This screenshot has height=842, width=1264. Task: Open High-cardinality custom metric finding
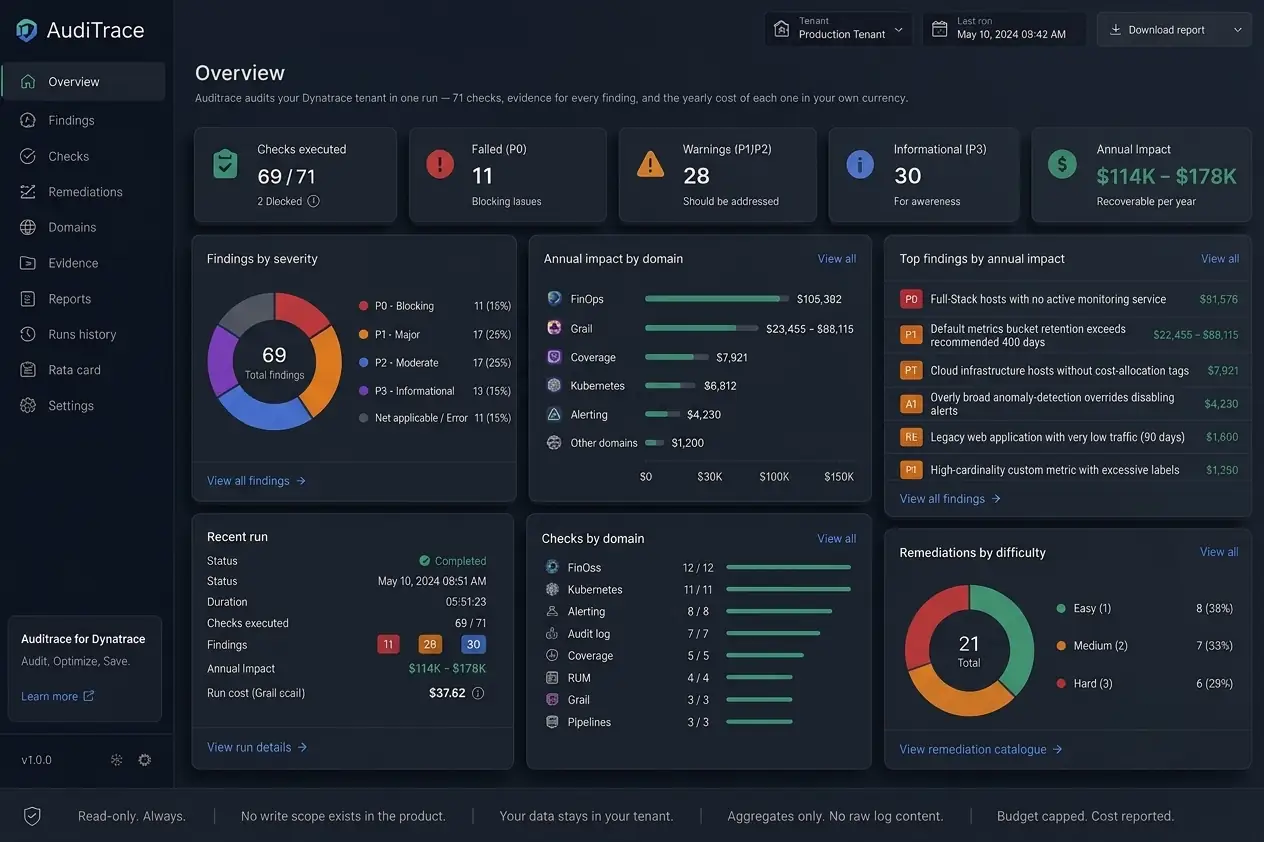pos(1069,469)
